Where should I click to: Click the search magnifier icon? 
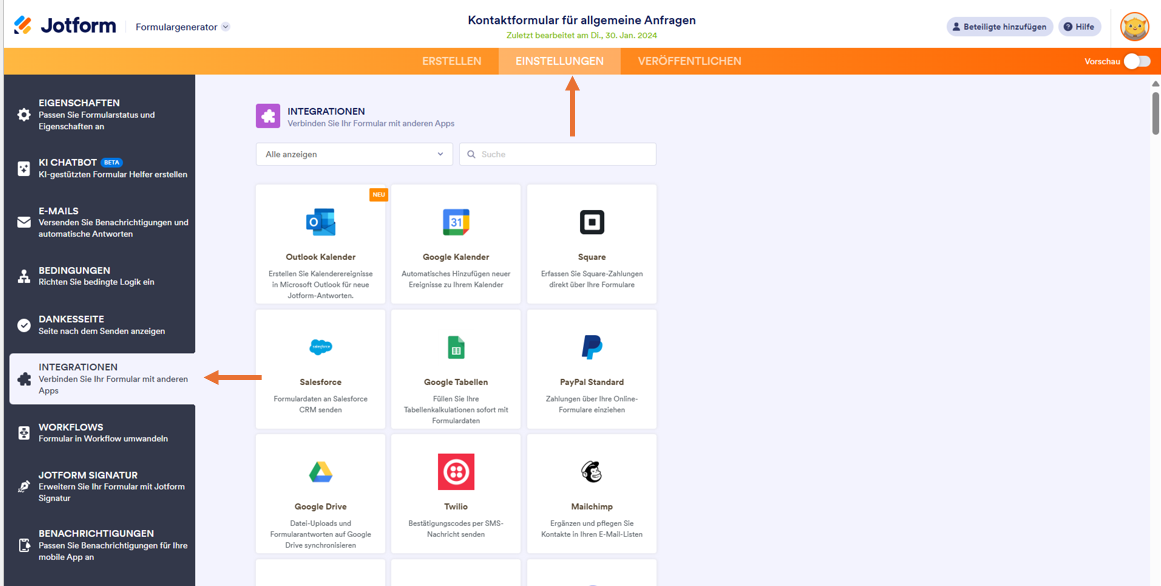470,154
